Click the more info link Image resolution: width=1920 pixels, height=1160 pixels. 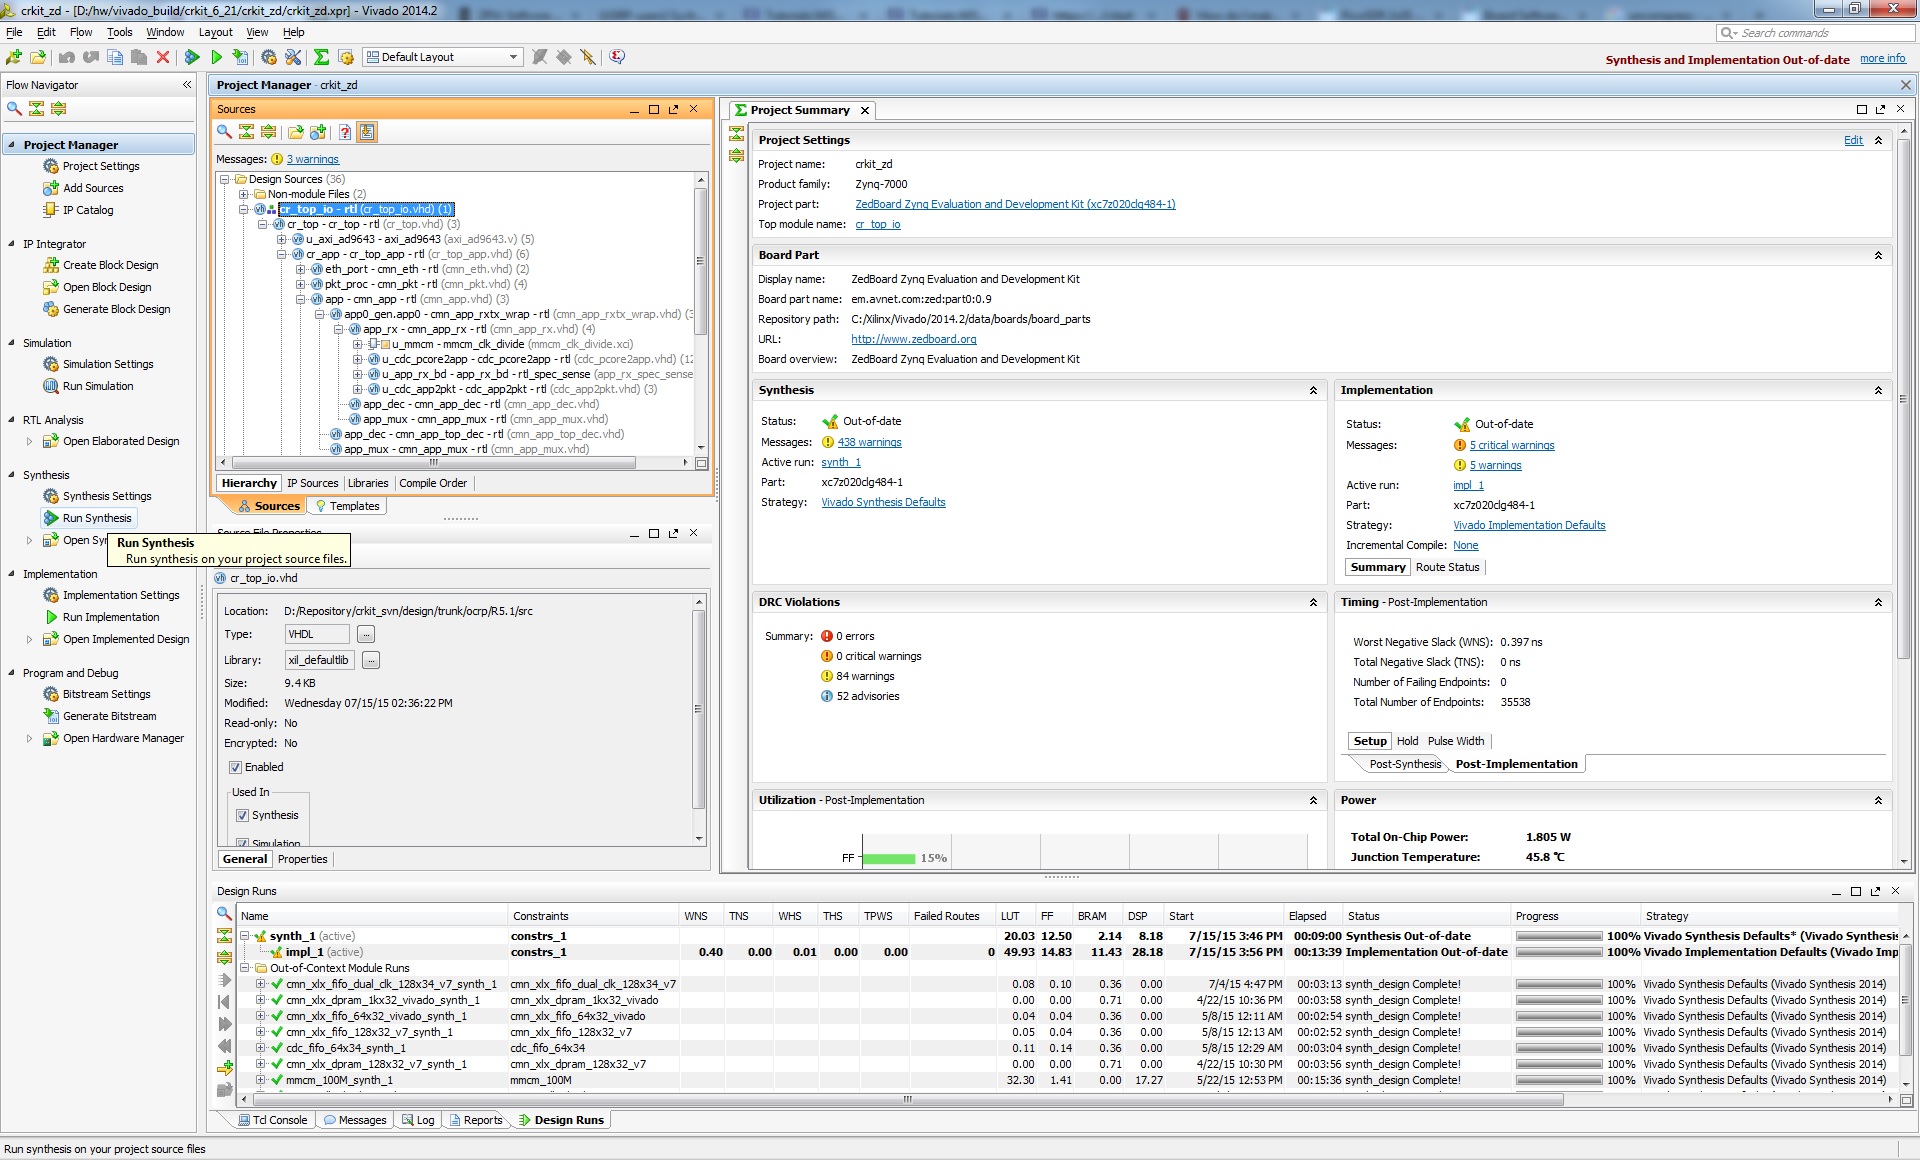1883,59
